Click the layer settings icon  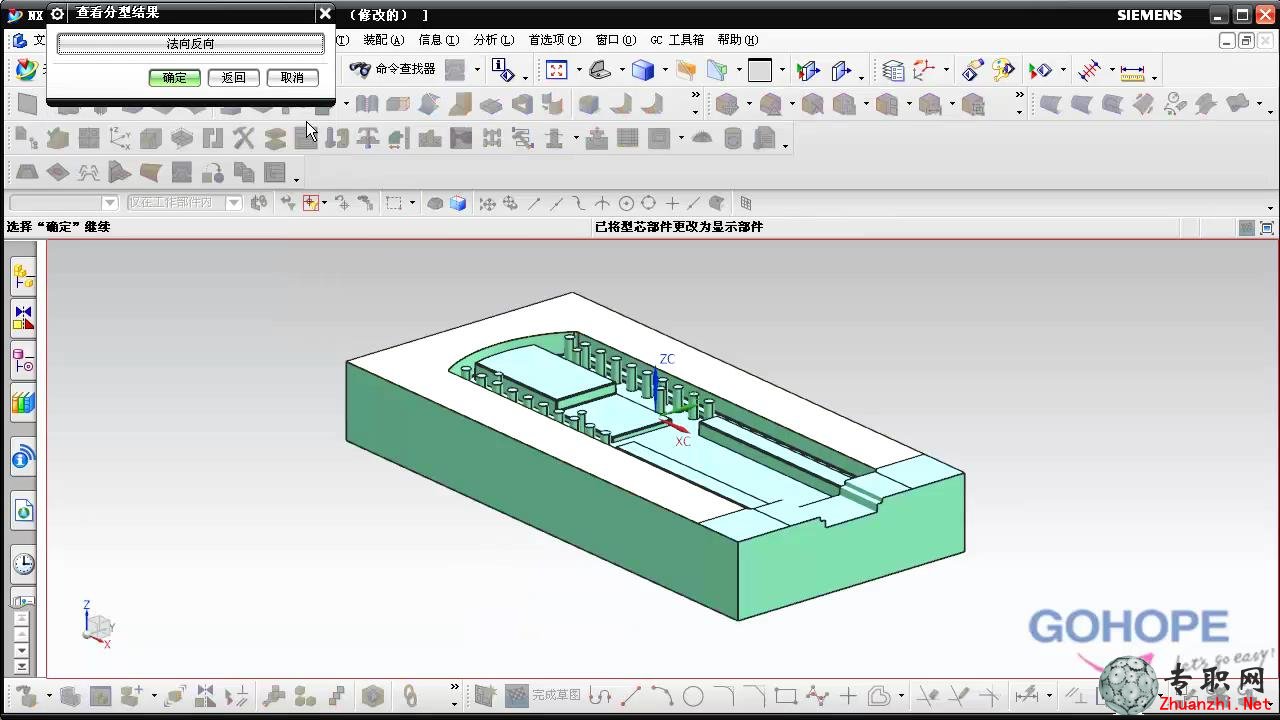tap(893, 70)
